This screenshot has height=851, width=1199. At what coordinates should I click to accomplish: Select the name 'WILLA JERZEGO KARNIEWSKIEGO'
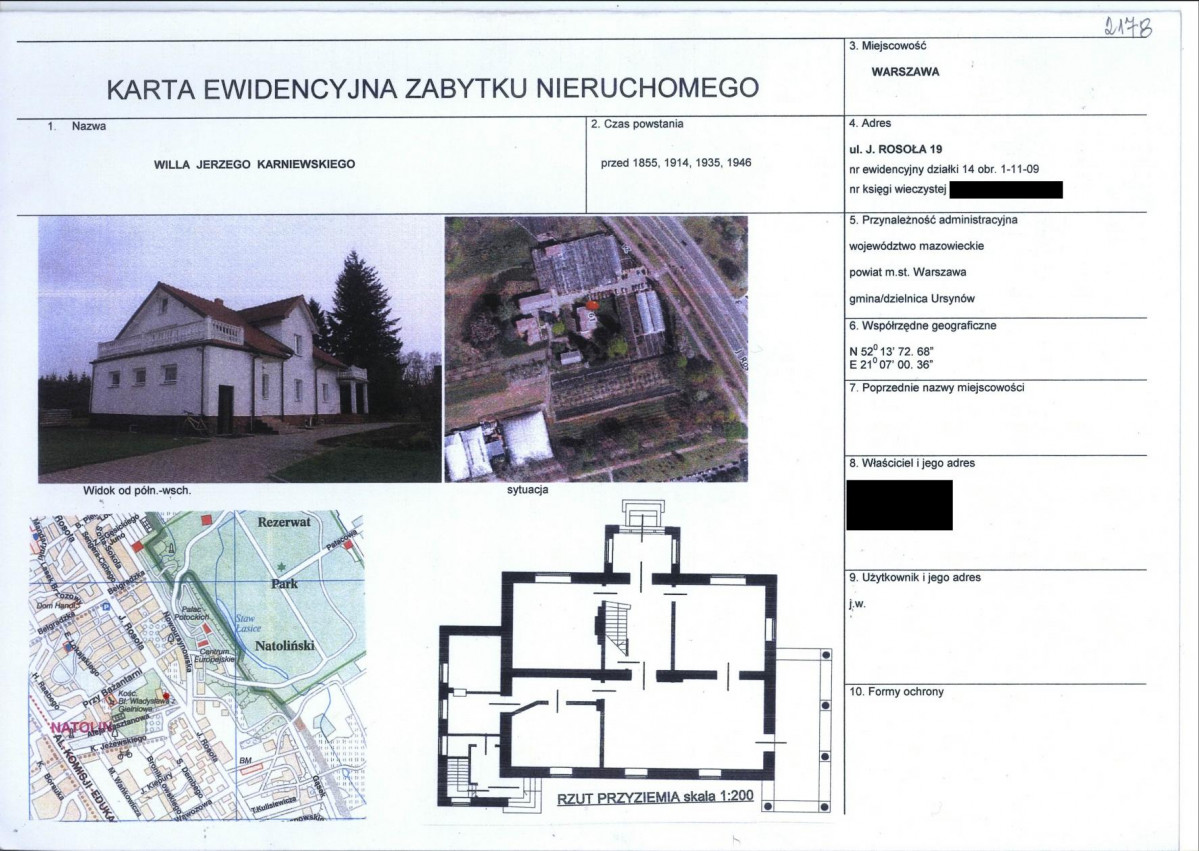pos(255,164)
